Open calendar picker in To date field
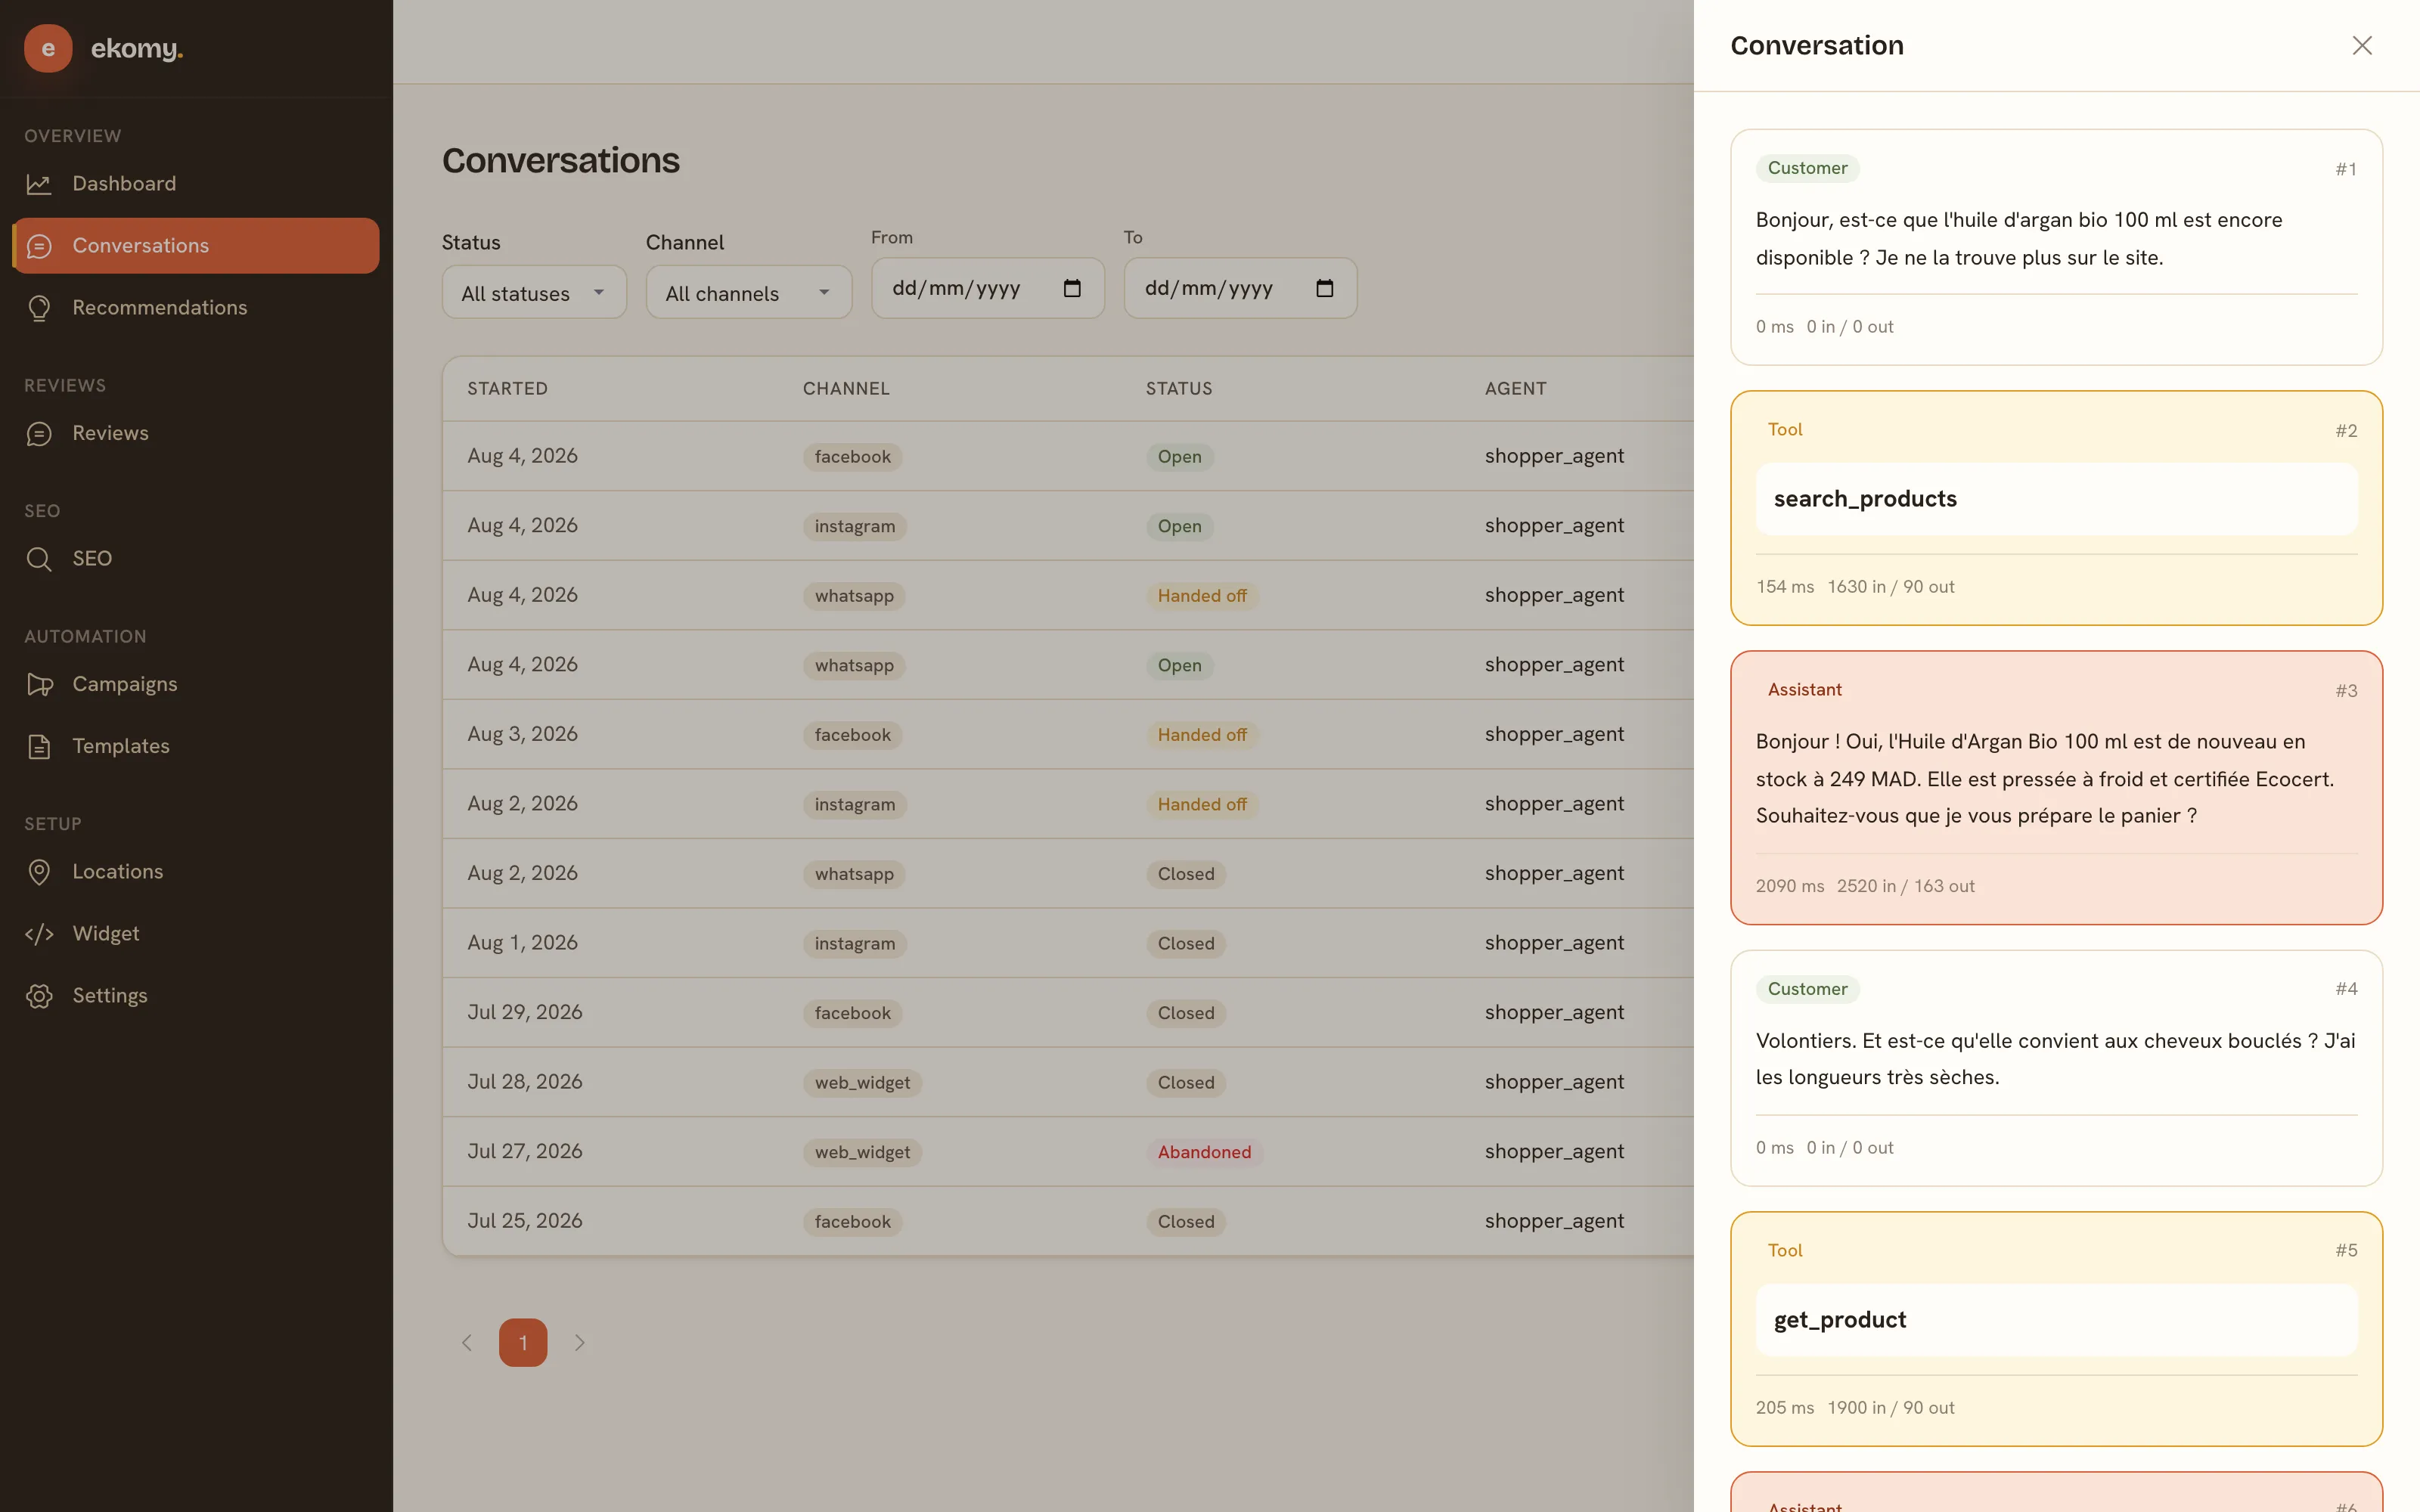The width and height of the screenshot is (2420, 1512). pyautogui.click(x=1324, y=289)
